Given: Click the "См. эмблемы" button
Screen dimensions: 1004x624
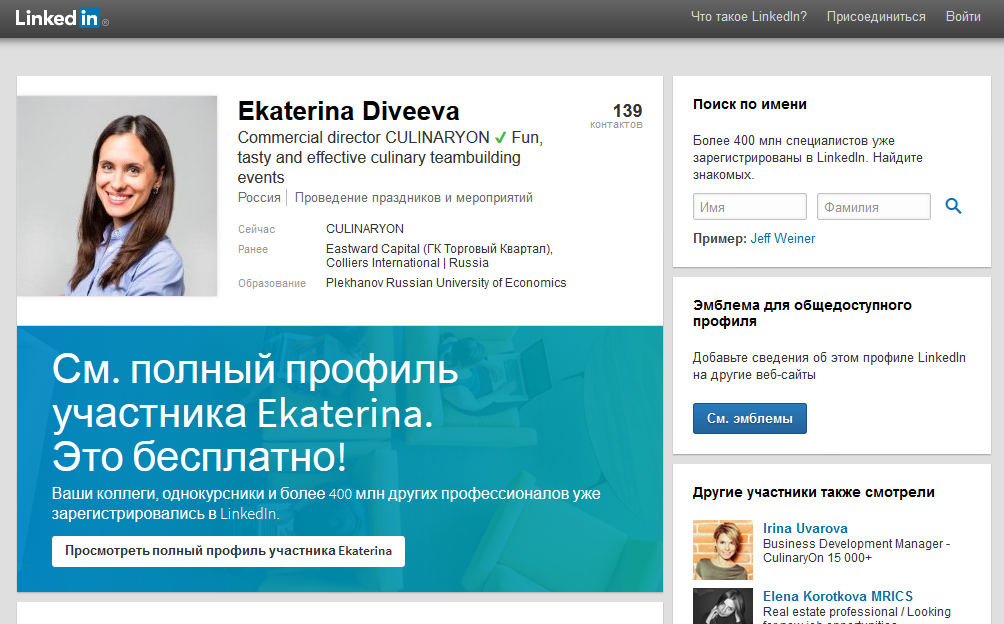Looking at the screenshot, I should 749,419.
